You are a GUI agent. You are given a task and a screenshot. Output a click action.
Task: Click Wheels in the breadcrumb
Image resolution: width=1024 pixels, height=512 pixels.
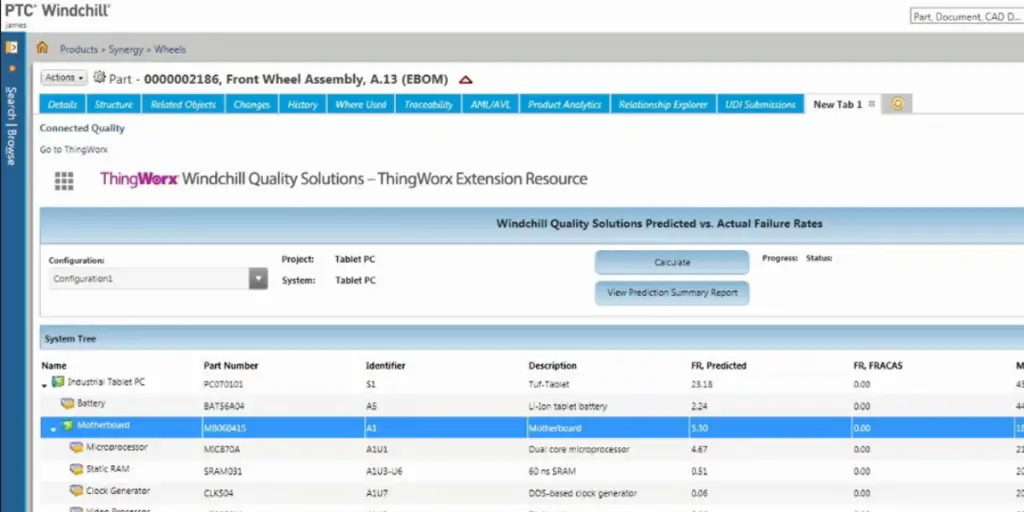tap(170, 49)
